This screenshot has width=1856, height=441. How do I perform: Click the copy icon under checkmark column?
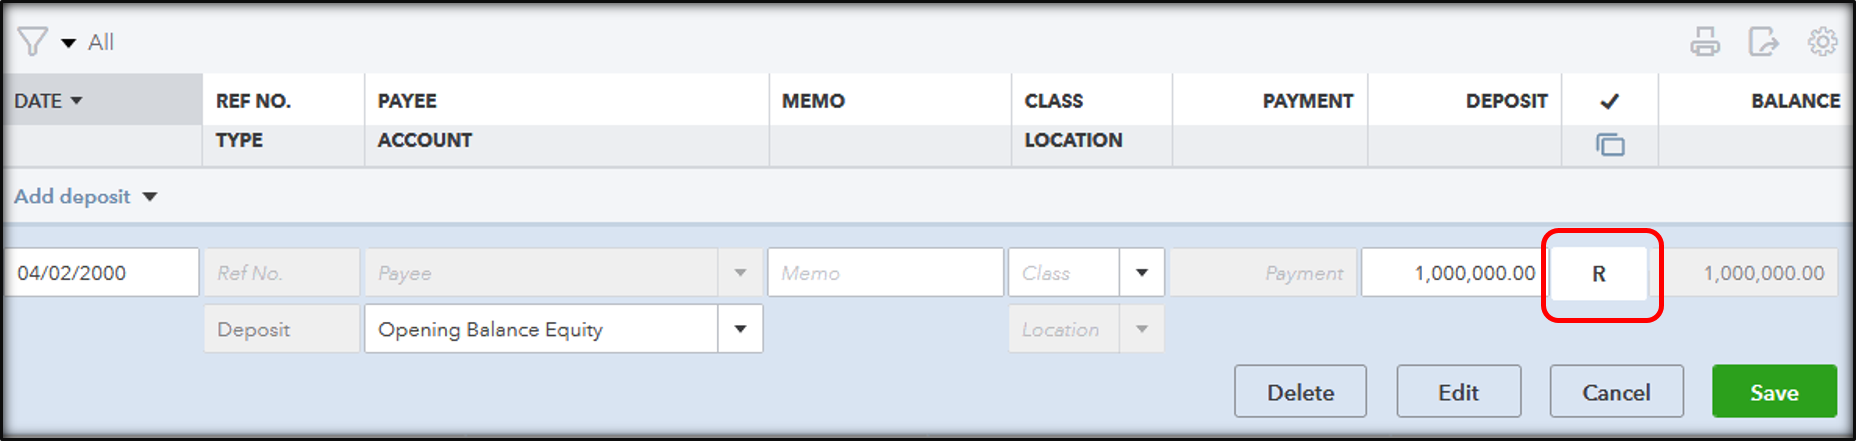pyautogui.click(x=1610, y=145)
